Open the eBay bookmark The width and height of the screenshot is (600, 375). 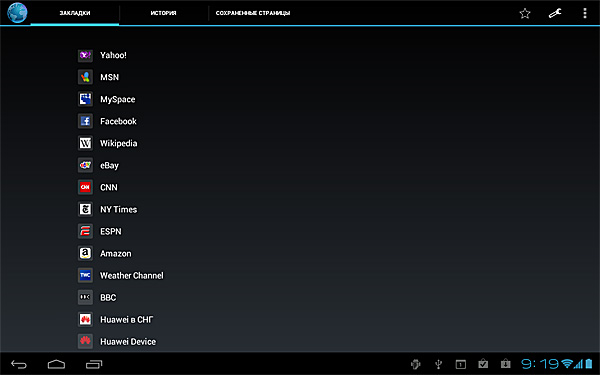coord(109,165)
